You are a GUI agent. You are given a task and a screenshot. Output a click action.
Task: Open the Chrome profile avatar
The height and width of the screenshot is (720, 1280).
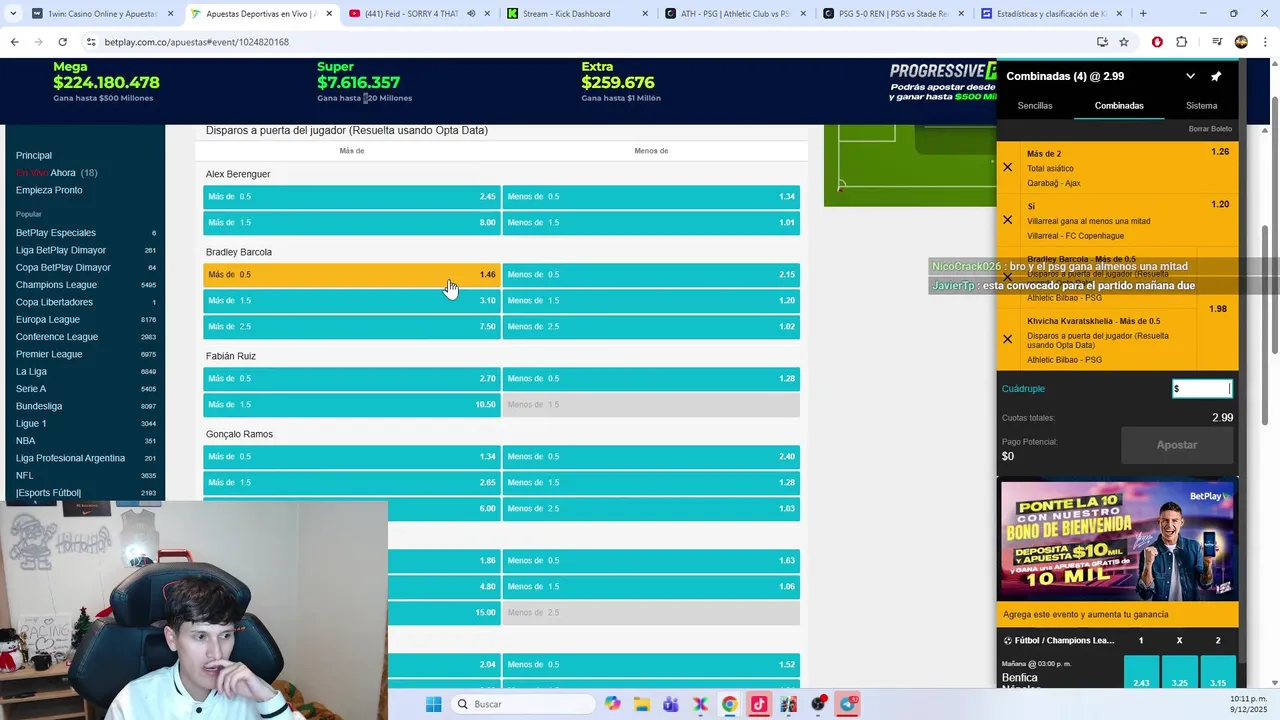point(1241,42)
